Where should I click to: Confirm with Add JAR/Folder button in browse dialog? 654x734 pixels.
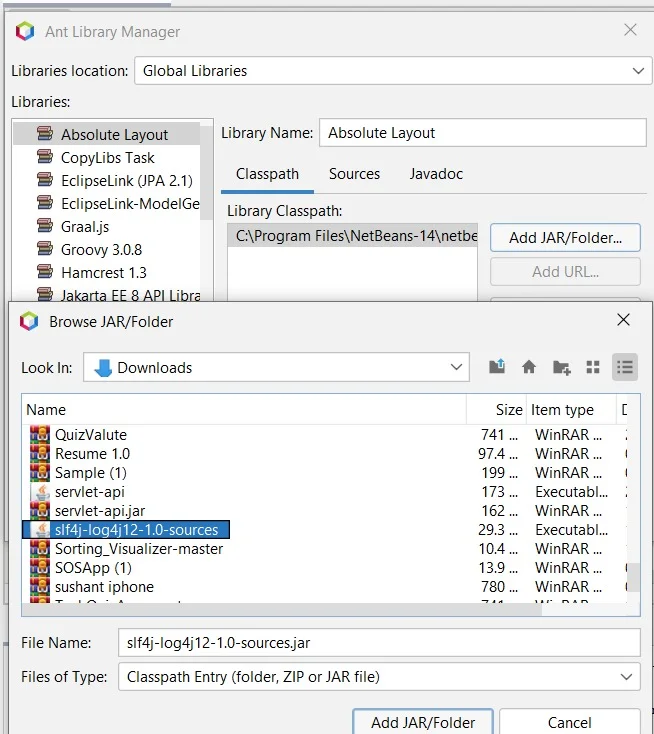(423, 721)
